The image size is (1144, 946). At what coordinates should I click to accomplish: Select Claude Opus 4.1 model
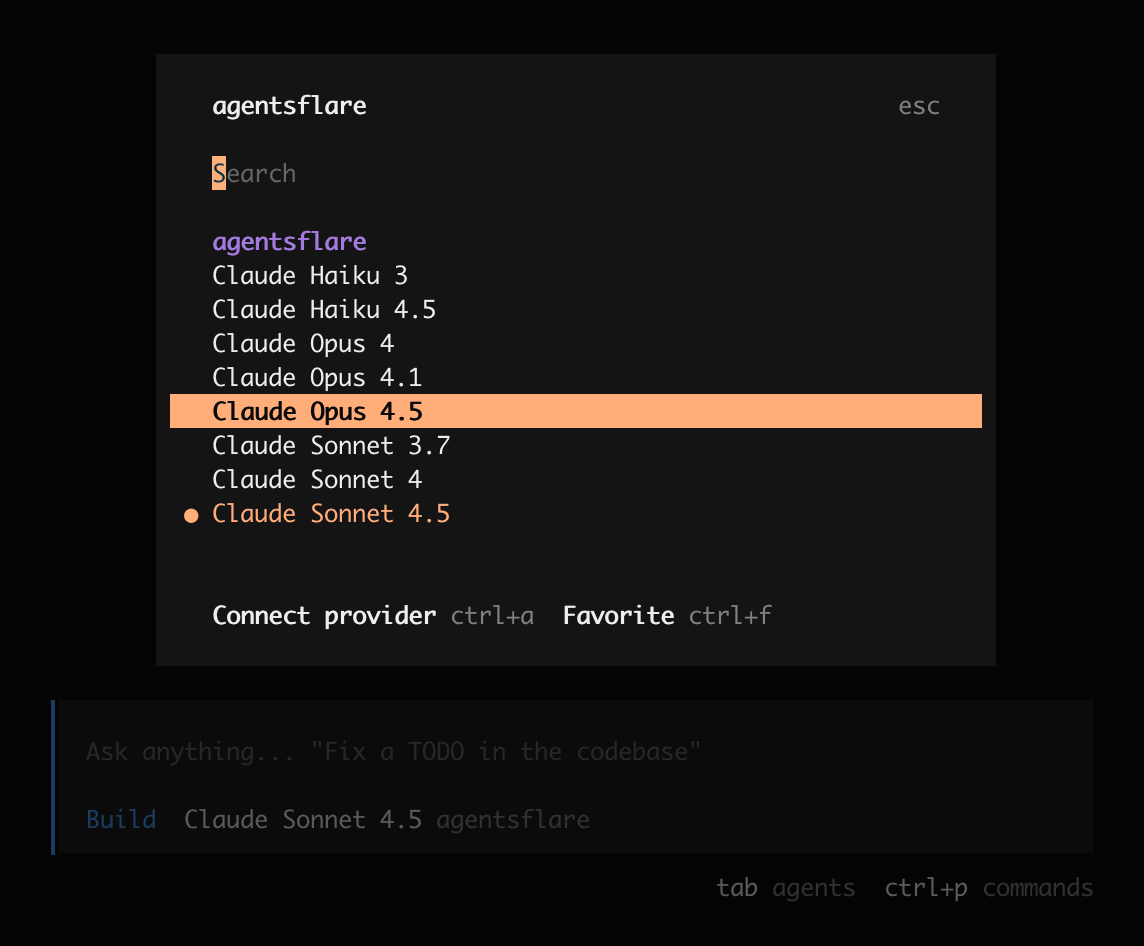coord(317,377)
